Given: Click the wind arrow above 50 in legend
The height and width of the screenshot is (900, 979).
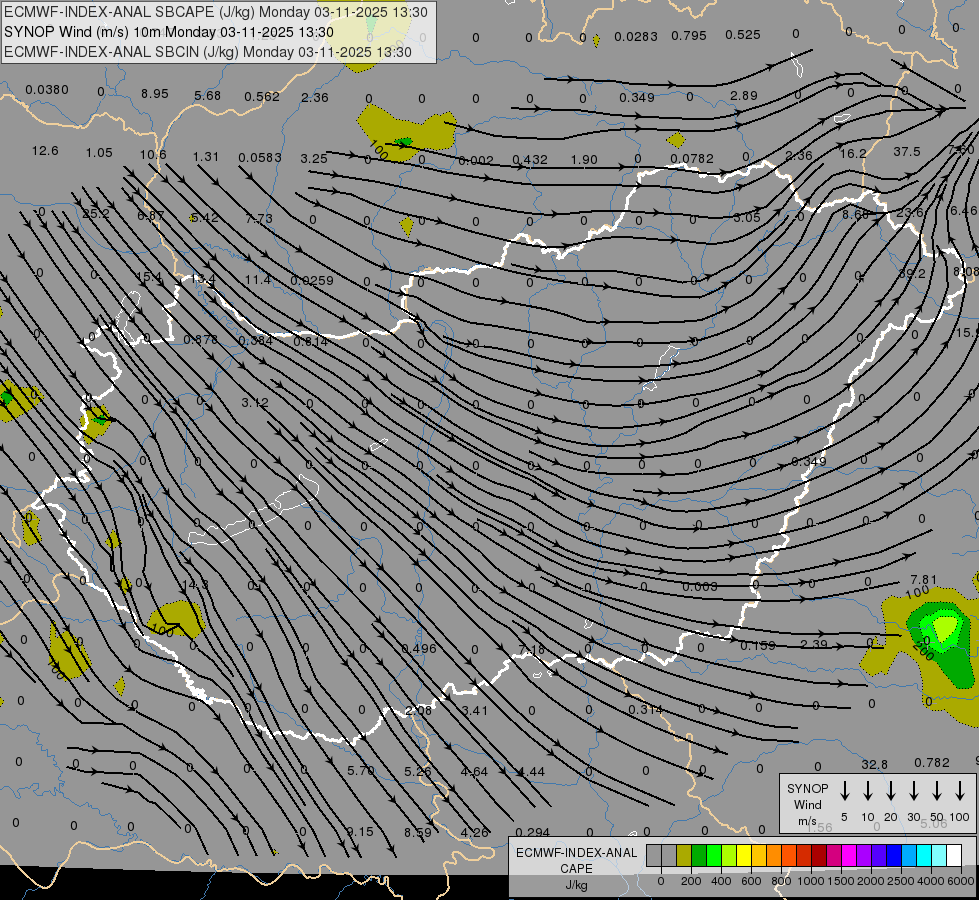Looking at the screenshot, I should [x=937, y=790].
